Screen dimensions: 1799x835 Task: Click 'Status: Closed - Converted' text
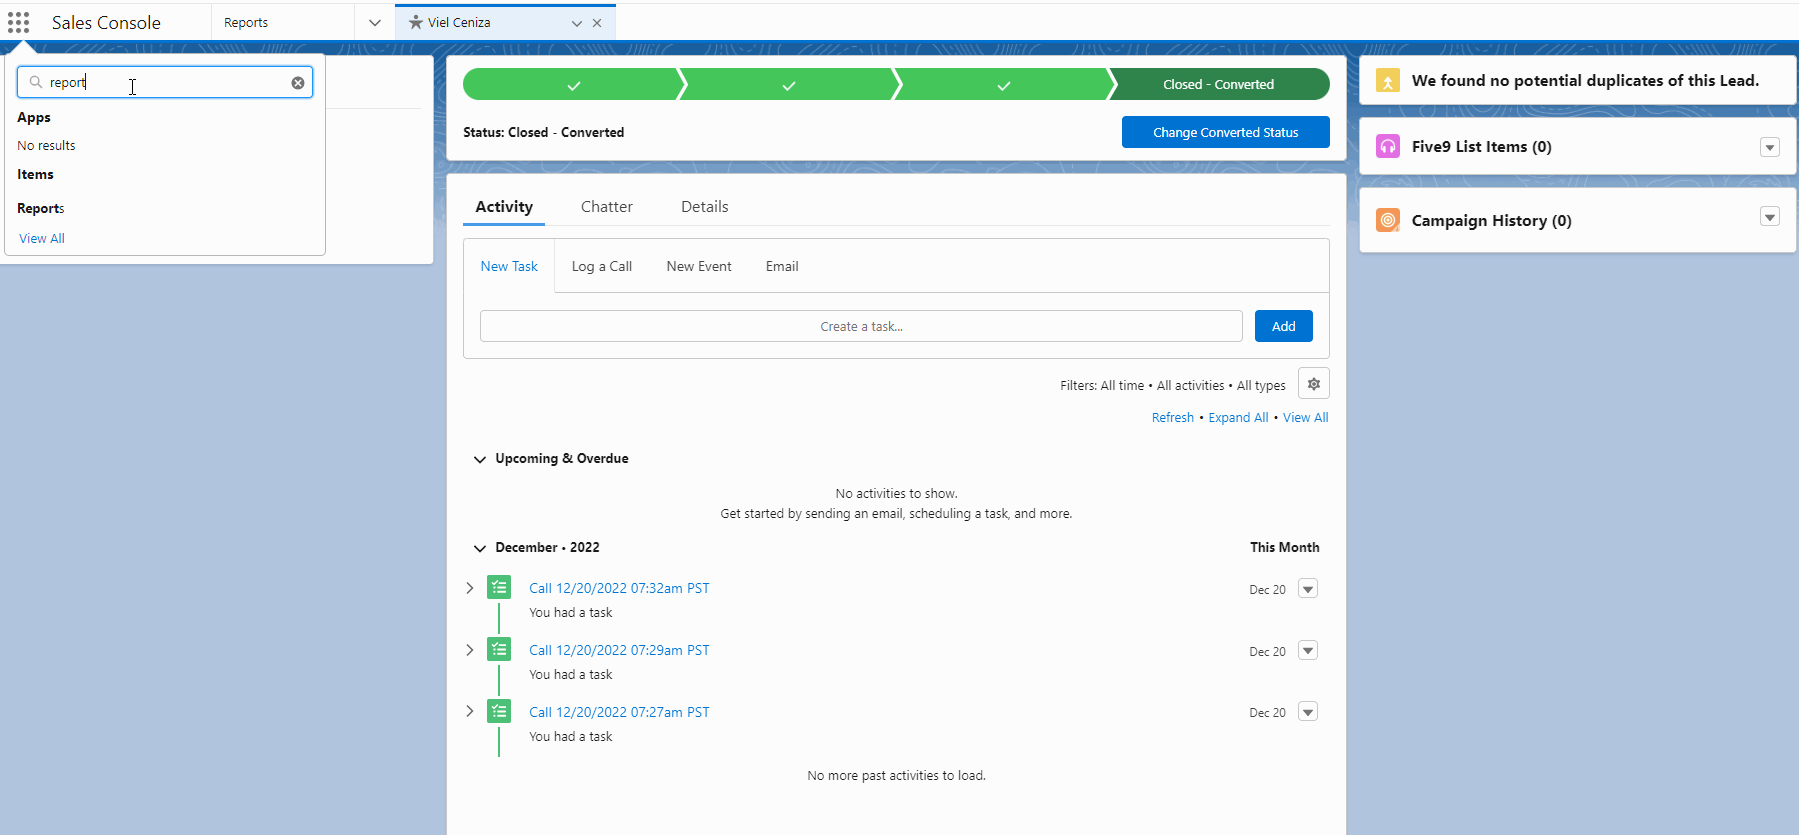pos(544,133)
